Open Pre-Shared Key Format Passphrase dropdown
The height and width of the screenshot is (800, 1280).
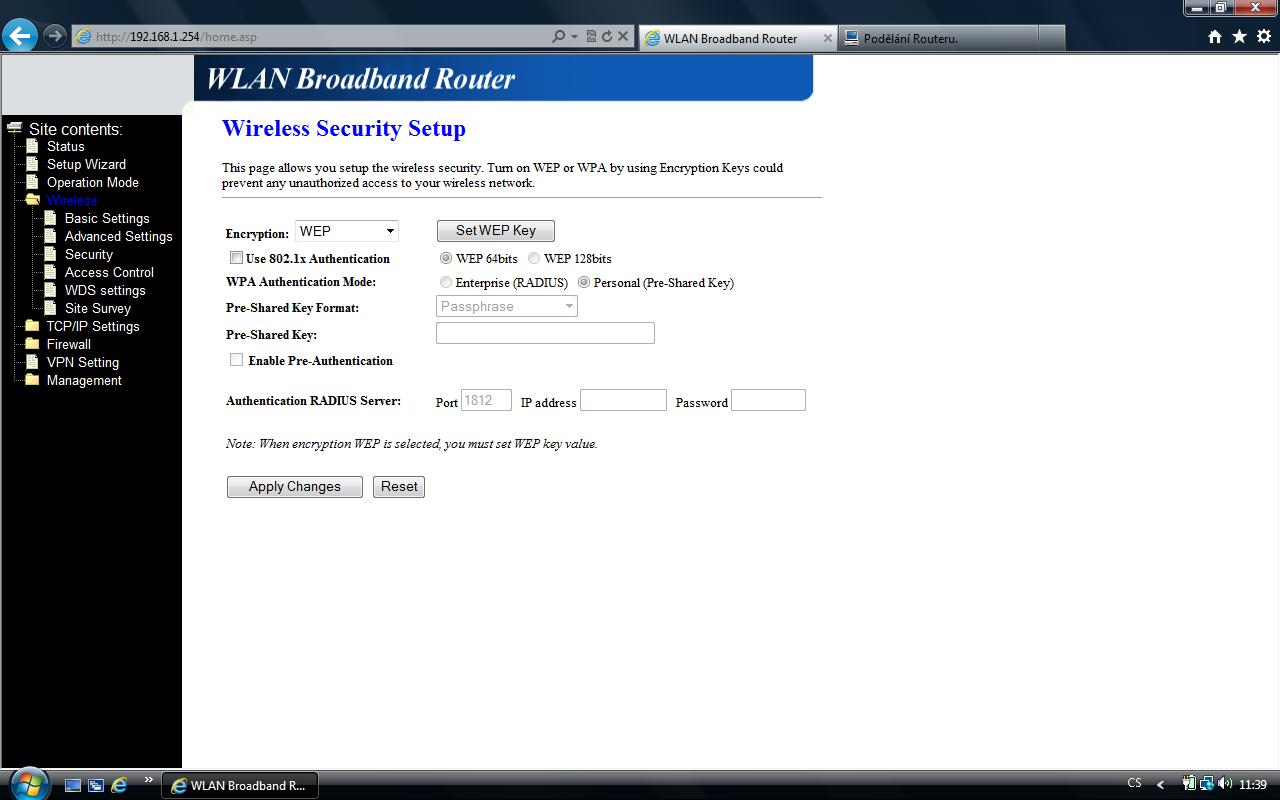pyautogui.click(x=507, y=307)
